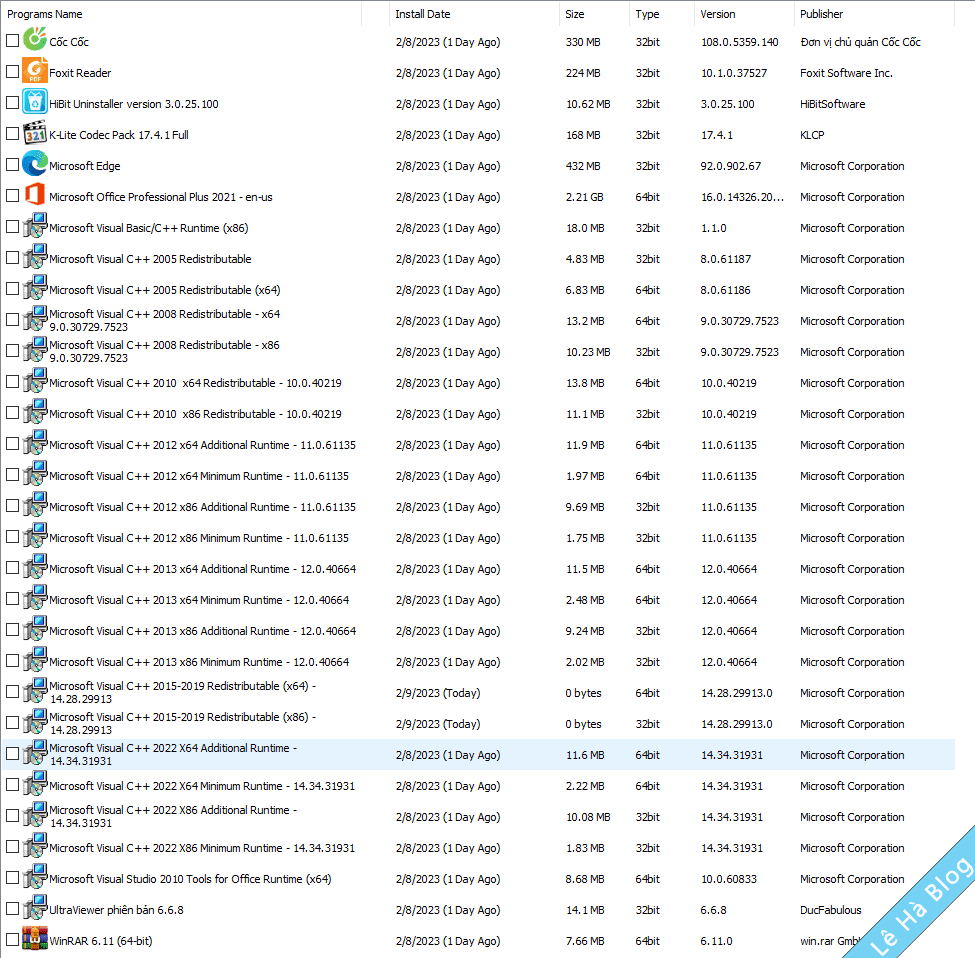This screenshot has height=958, width=975.
Task: Enable the checkbox for WinRAR 6.11
Action: 13,940
